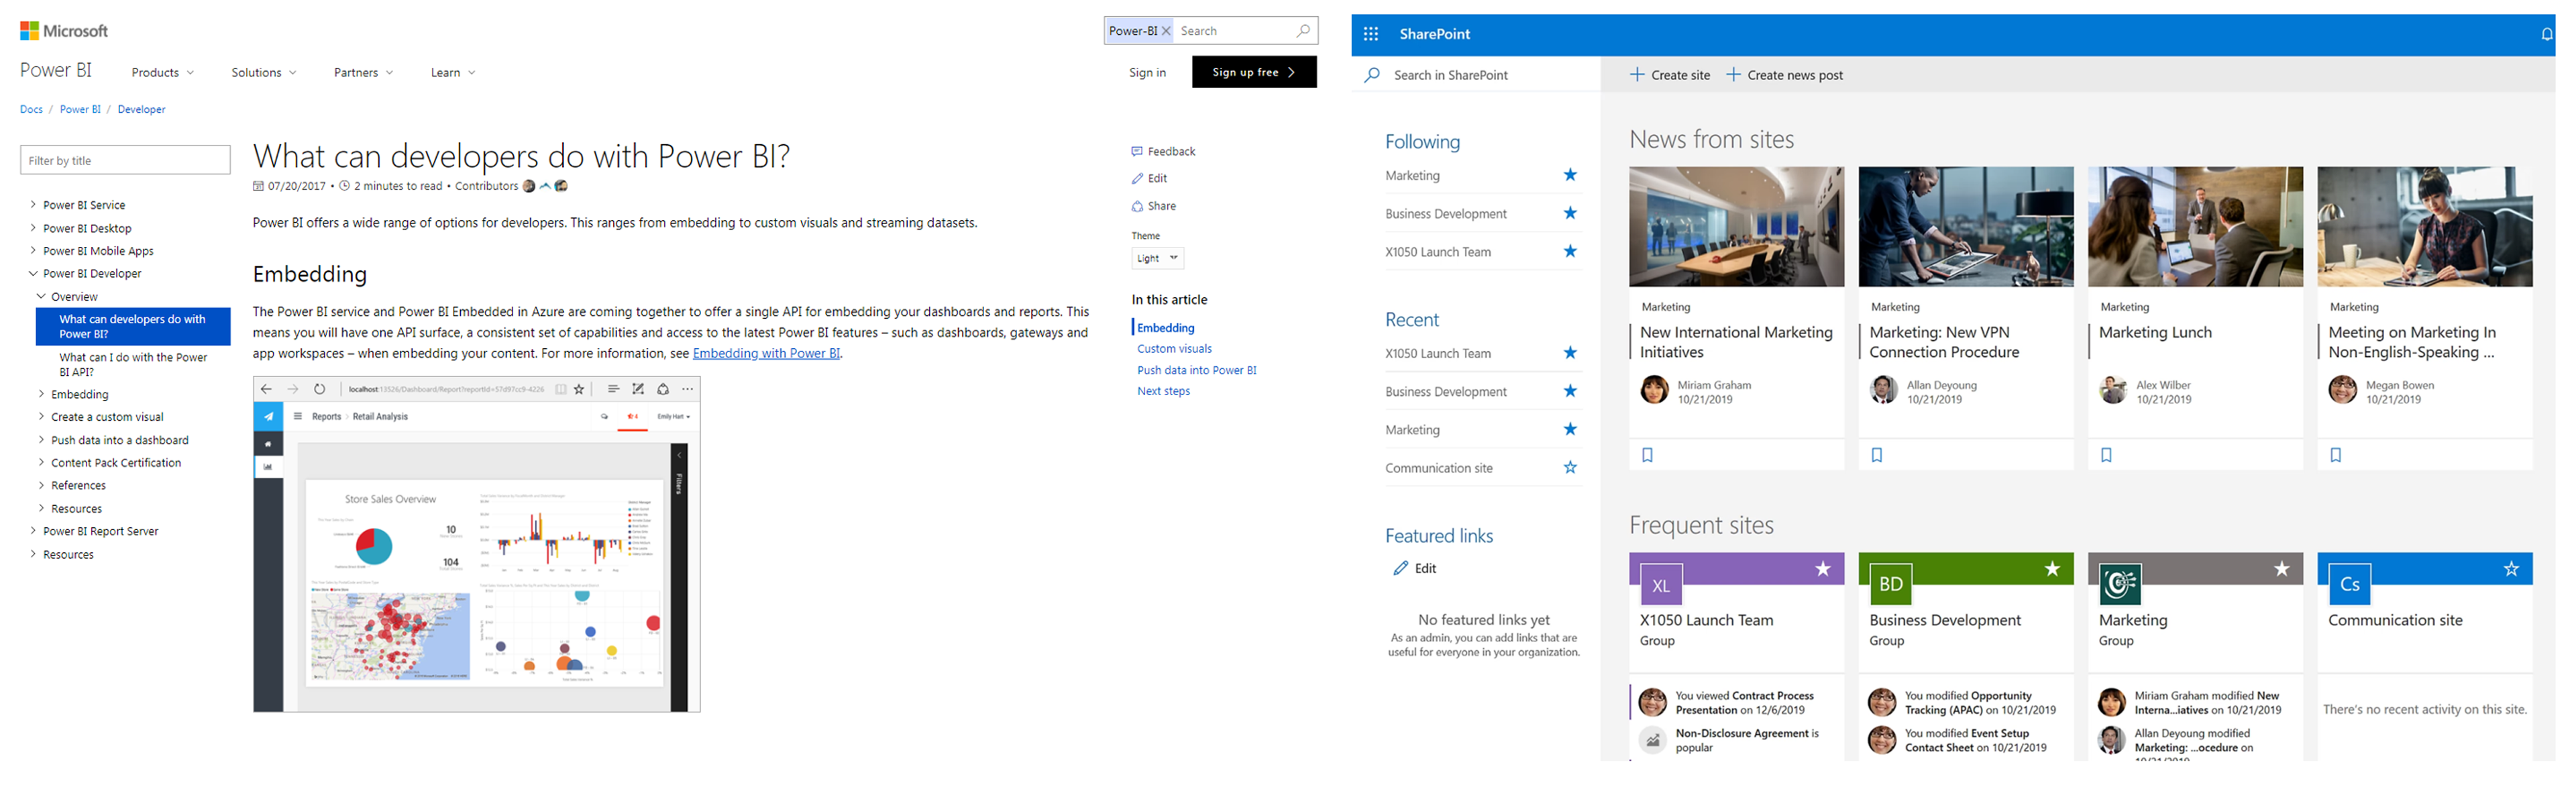Open the Embedding with Power BI link
The image size is (2576, 789).
(x=766, y=353)
